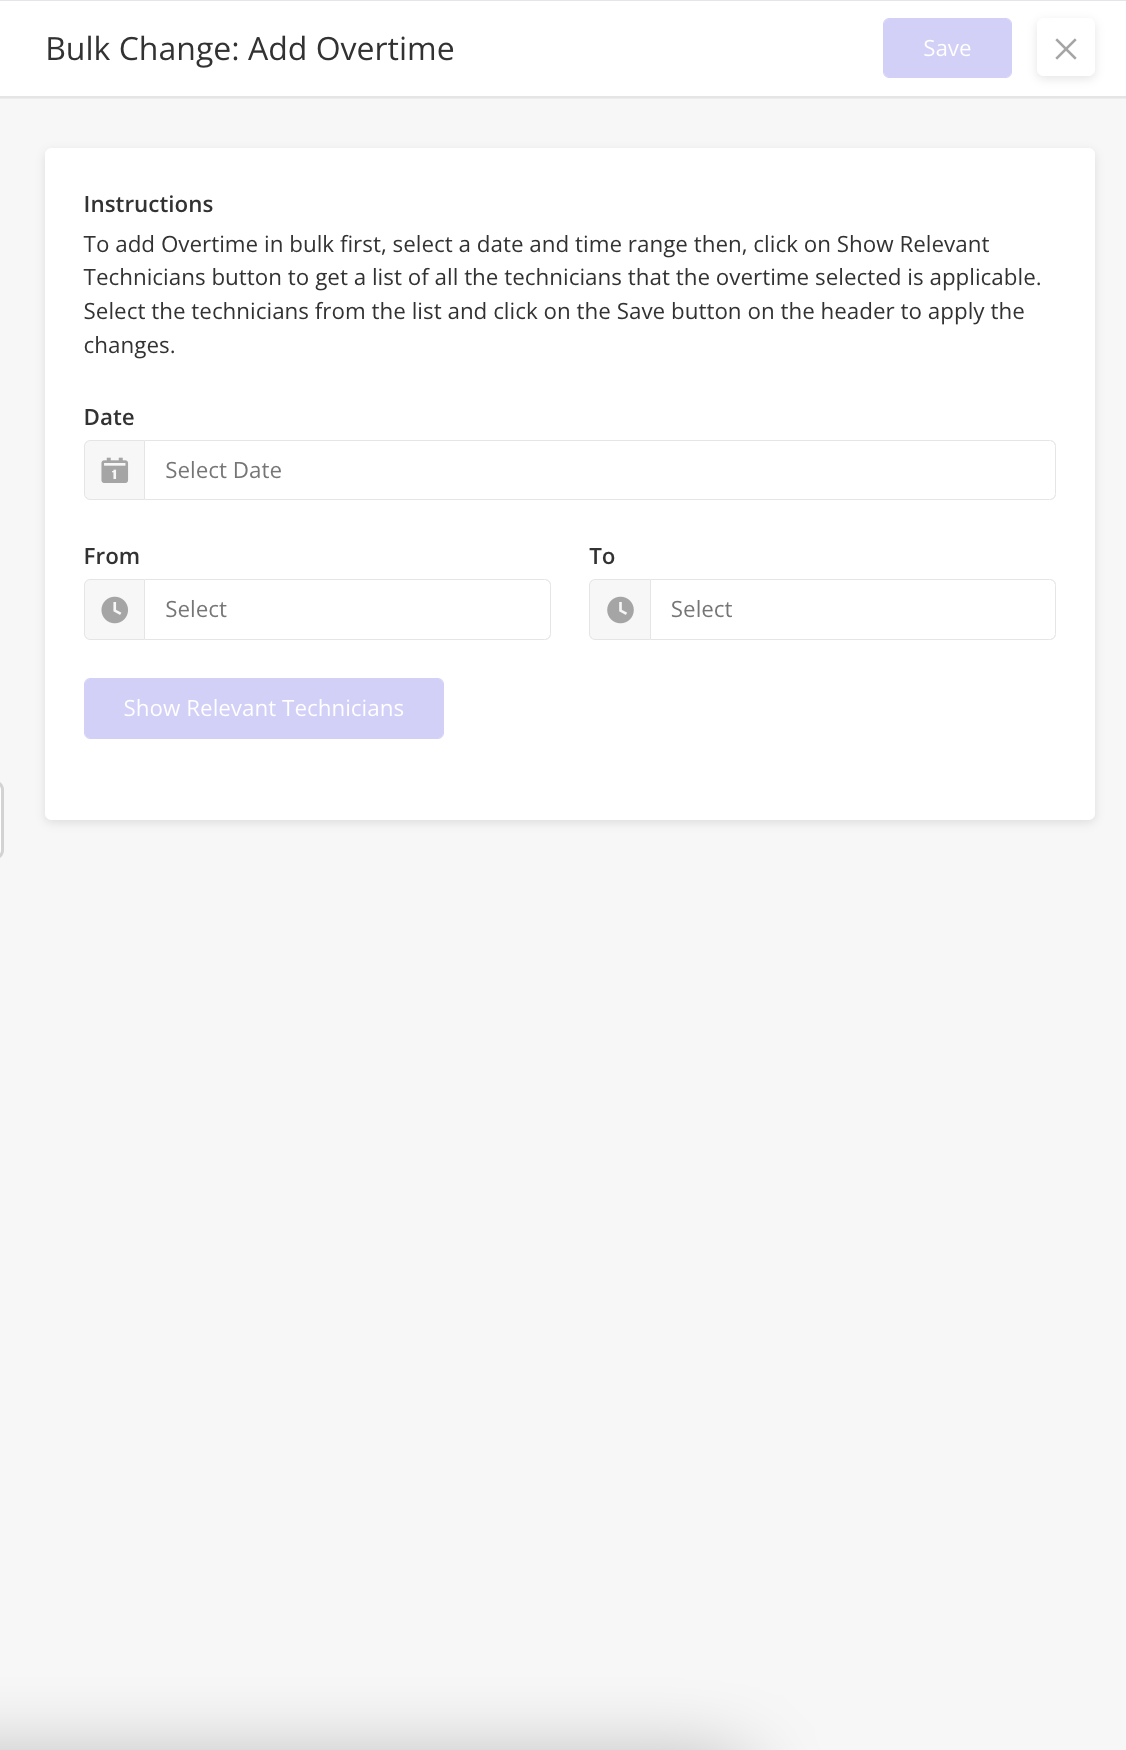This screenshot has width=1126, height=1750.
Task: Click the calendar icon beside Select Date
Action: (x=115, y=470)
